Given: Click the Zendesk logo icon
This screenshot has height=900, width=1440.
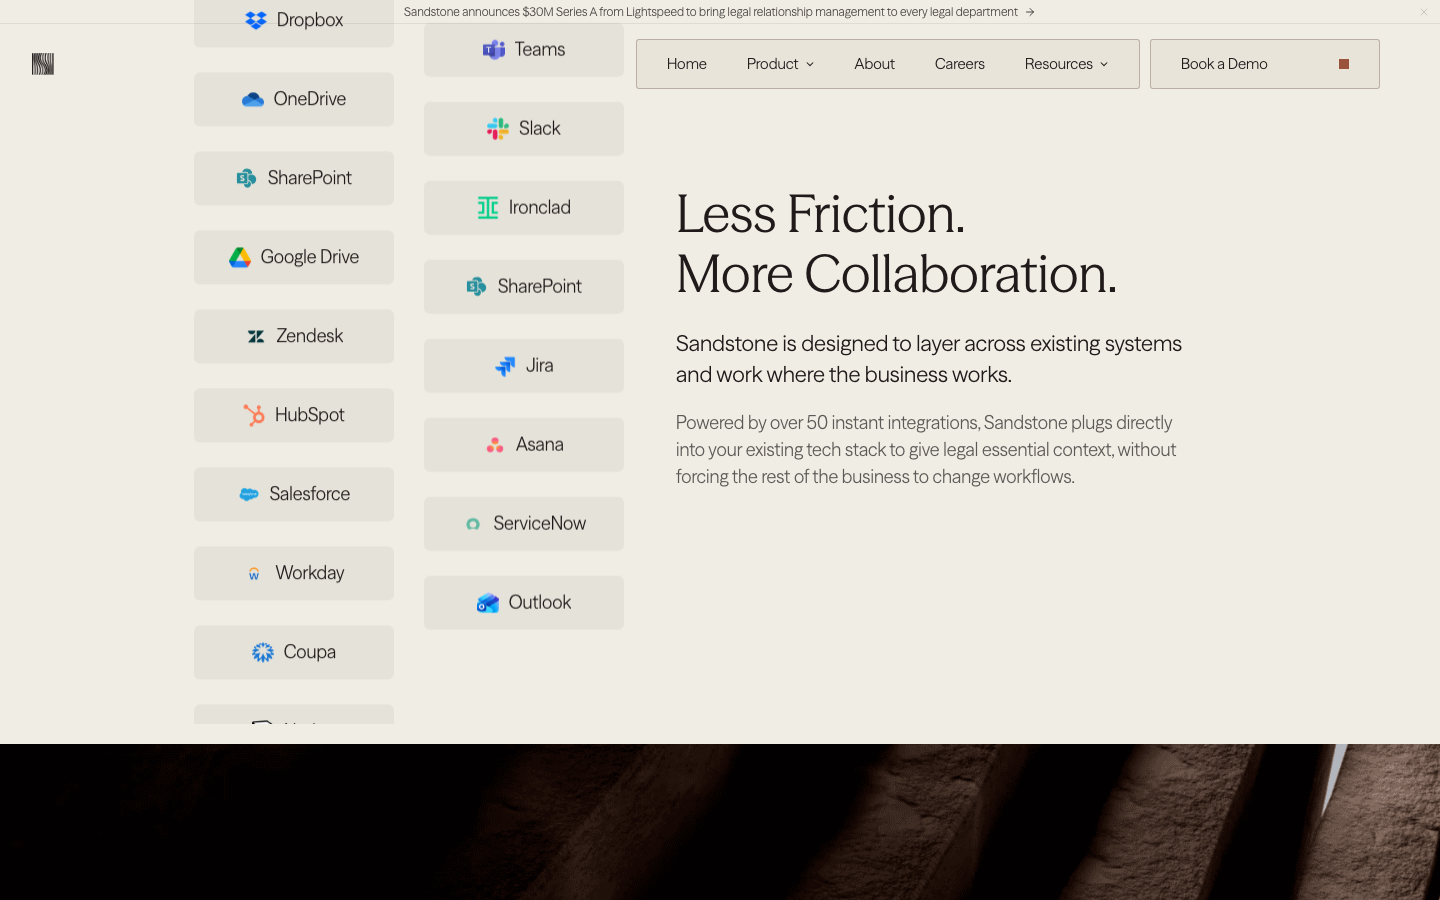Looking at the screenshot, I should (256, 336).
